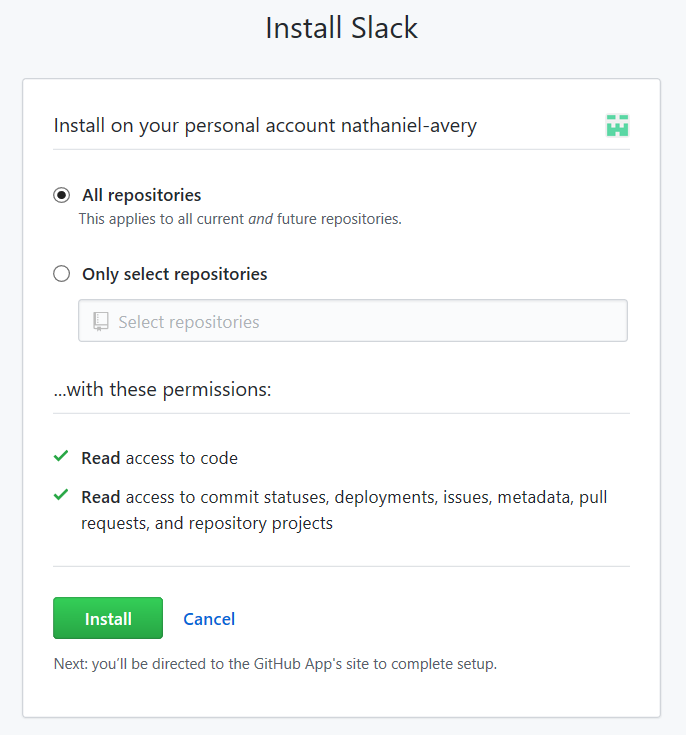Click the 'current and future repositories' note
The width and height of the screenshot is (686, 735).
[240, 219]
